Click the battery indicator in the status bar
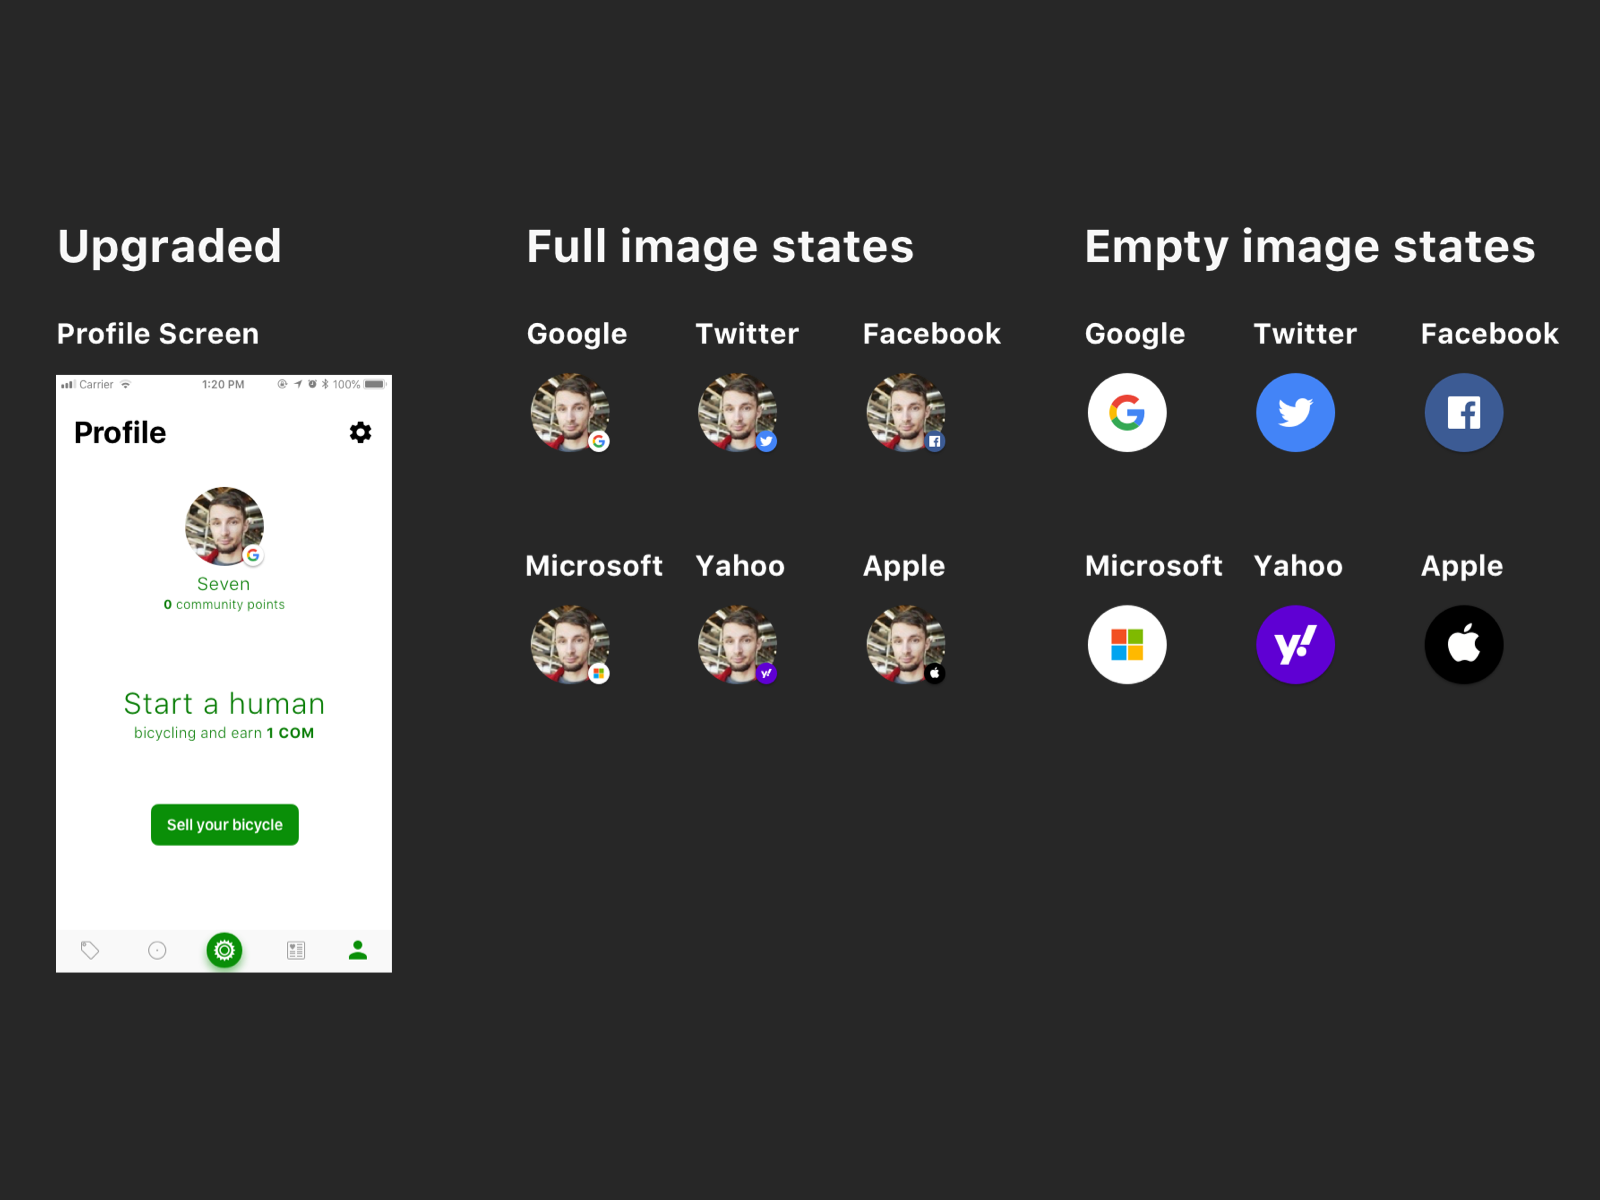This screenshot has height=1200, width=1600. (376, 383)
